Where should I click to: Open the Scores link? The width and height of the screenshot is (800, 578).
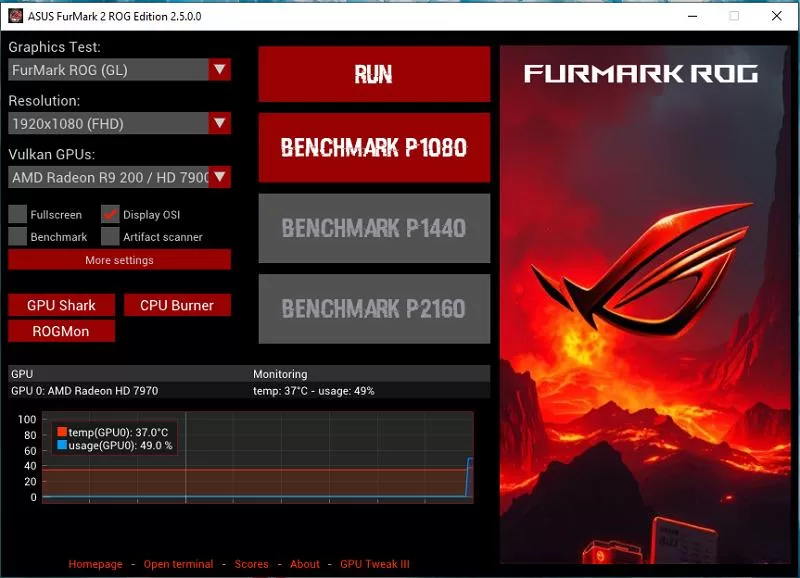[252, 564]
